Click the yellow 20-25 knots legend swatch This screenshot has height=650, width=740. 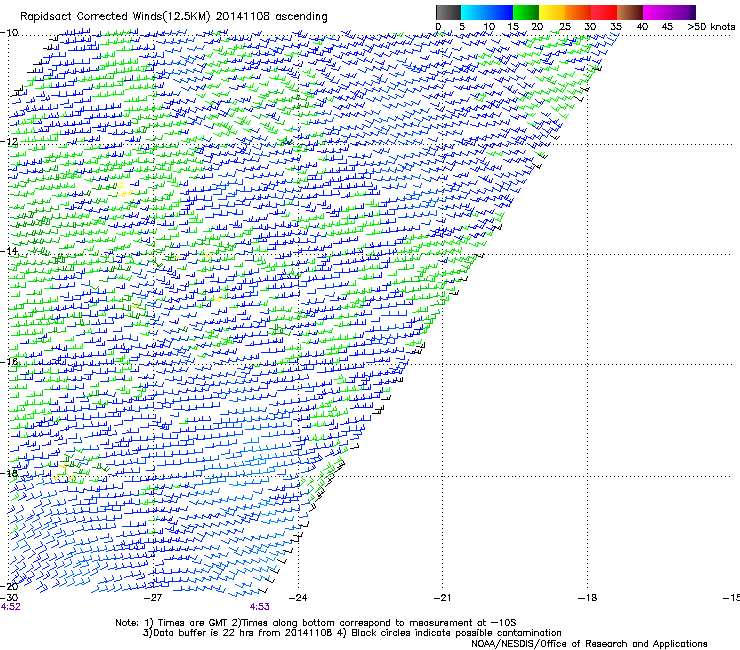coord(552,12)
